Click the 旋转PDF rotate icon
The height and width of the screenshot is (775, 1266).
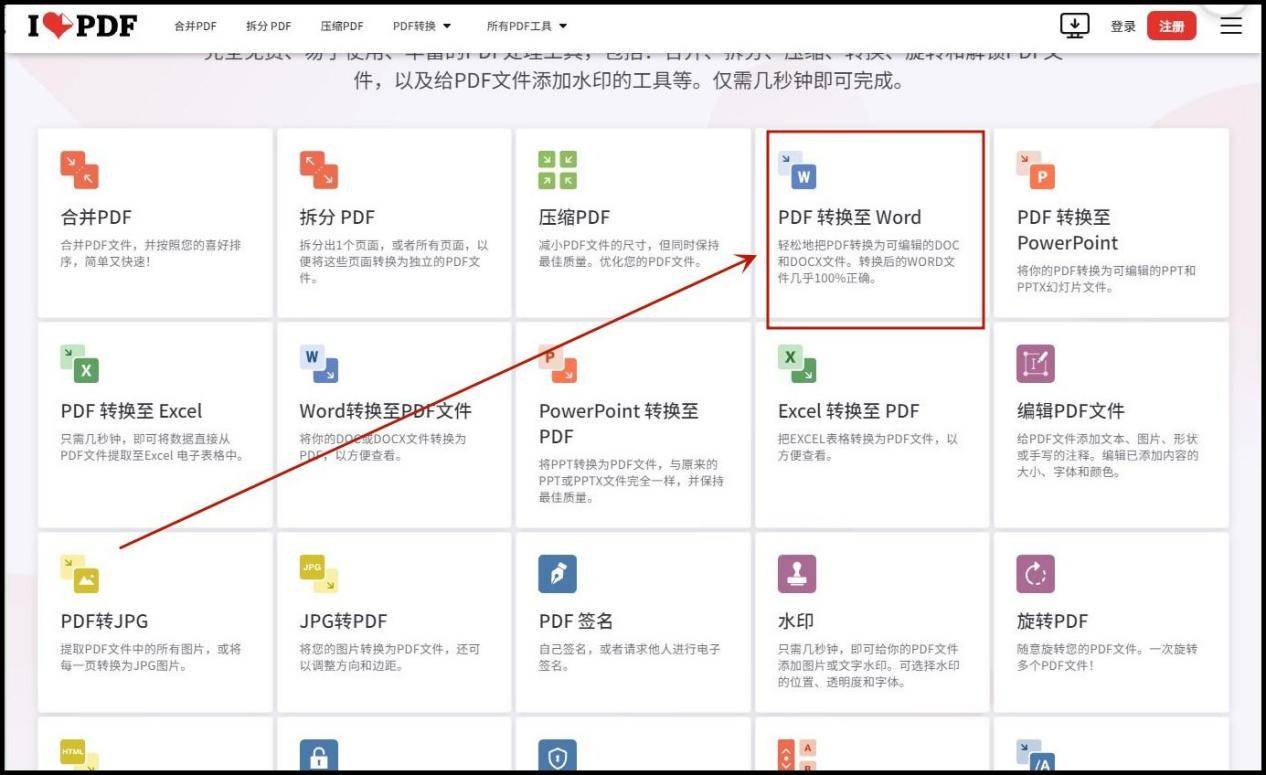pyautogui.click(x=1036, y=573)
